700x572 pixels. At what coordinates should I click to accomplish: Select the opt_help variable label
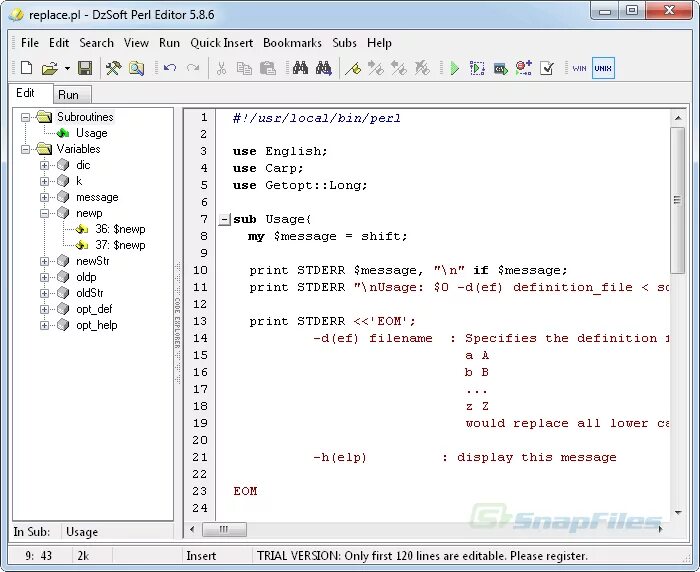[96, 325]
